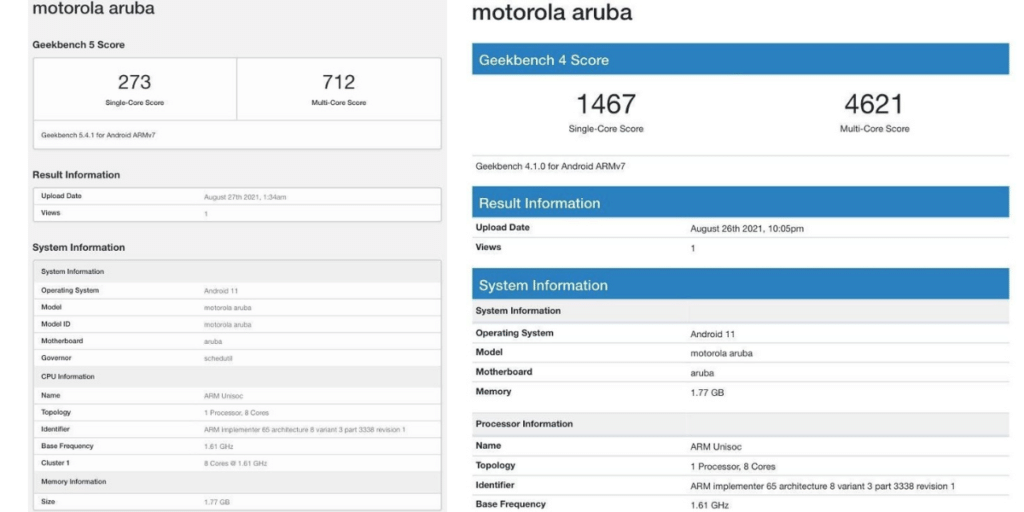Click the 'schedutil' governor value

click(218, 359)
